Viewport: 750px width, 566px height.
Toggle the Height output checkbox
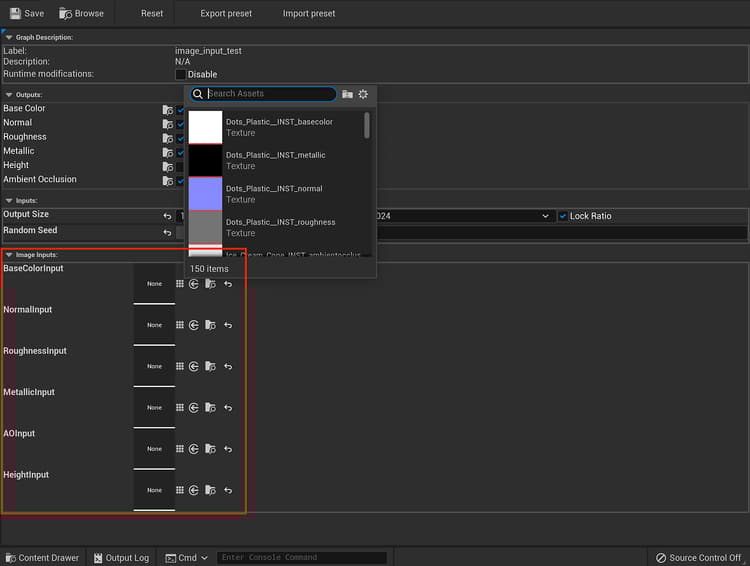(x=181, y=166)
